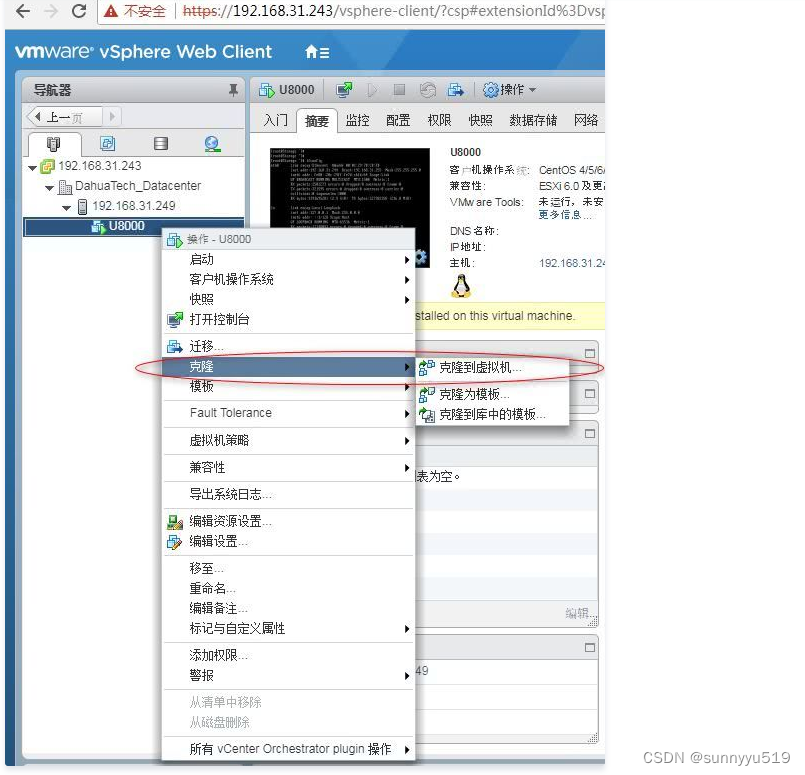Click the 上一页 back button
Image resolution: width=805 pixels, height=775 pixels.
click(65, 118)
